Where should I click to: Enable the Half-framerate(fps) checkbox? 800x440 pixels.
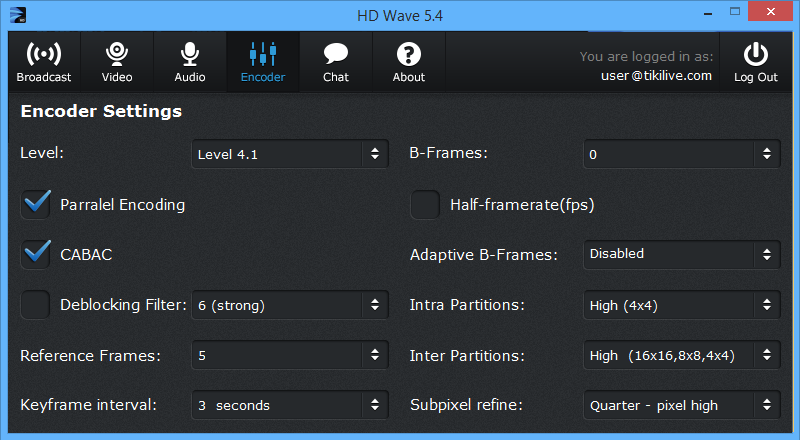coord(425,205)
